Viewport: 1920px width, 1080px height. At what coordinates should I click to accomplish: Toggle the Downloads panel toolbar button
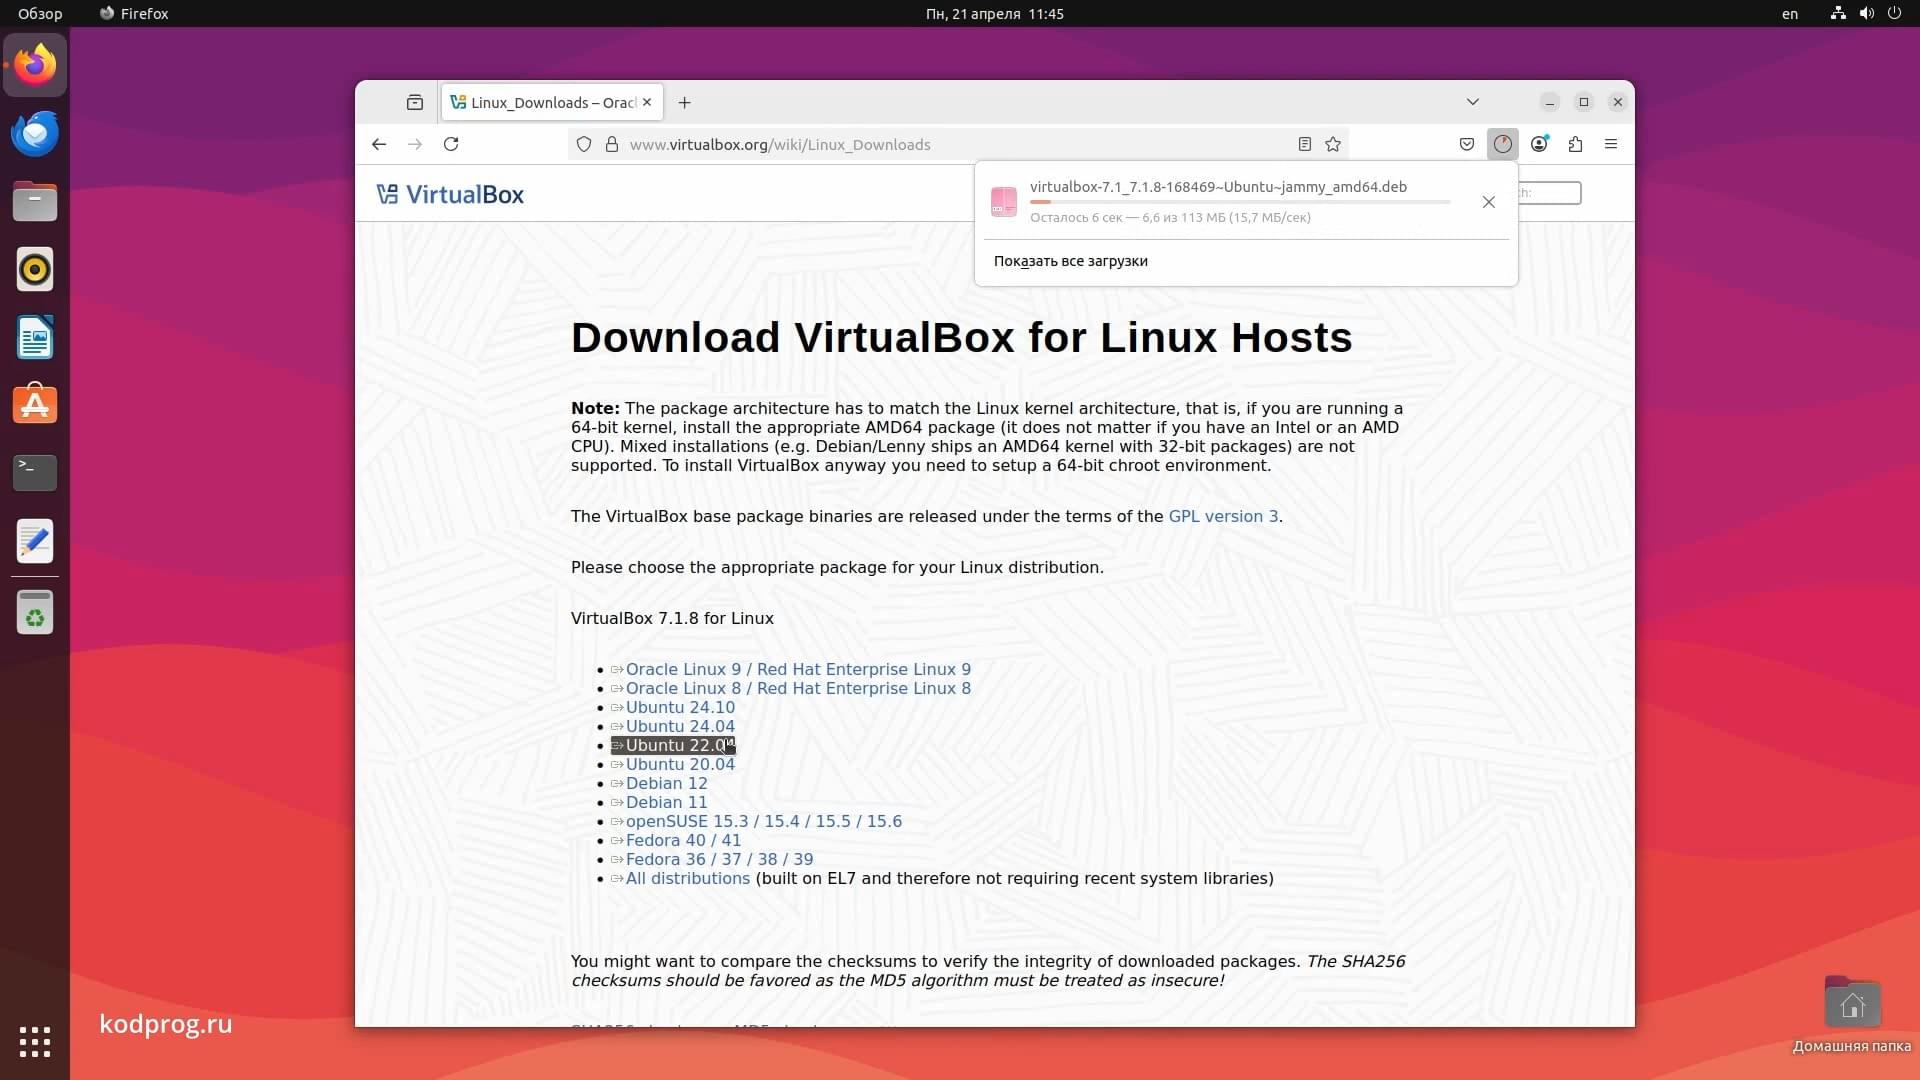tap(1503, 144)
